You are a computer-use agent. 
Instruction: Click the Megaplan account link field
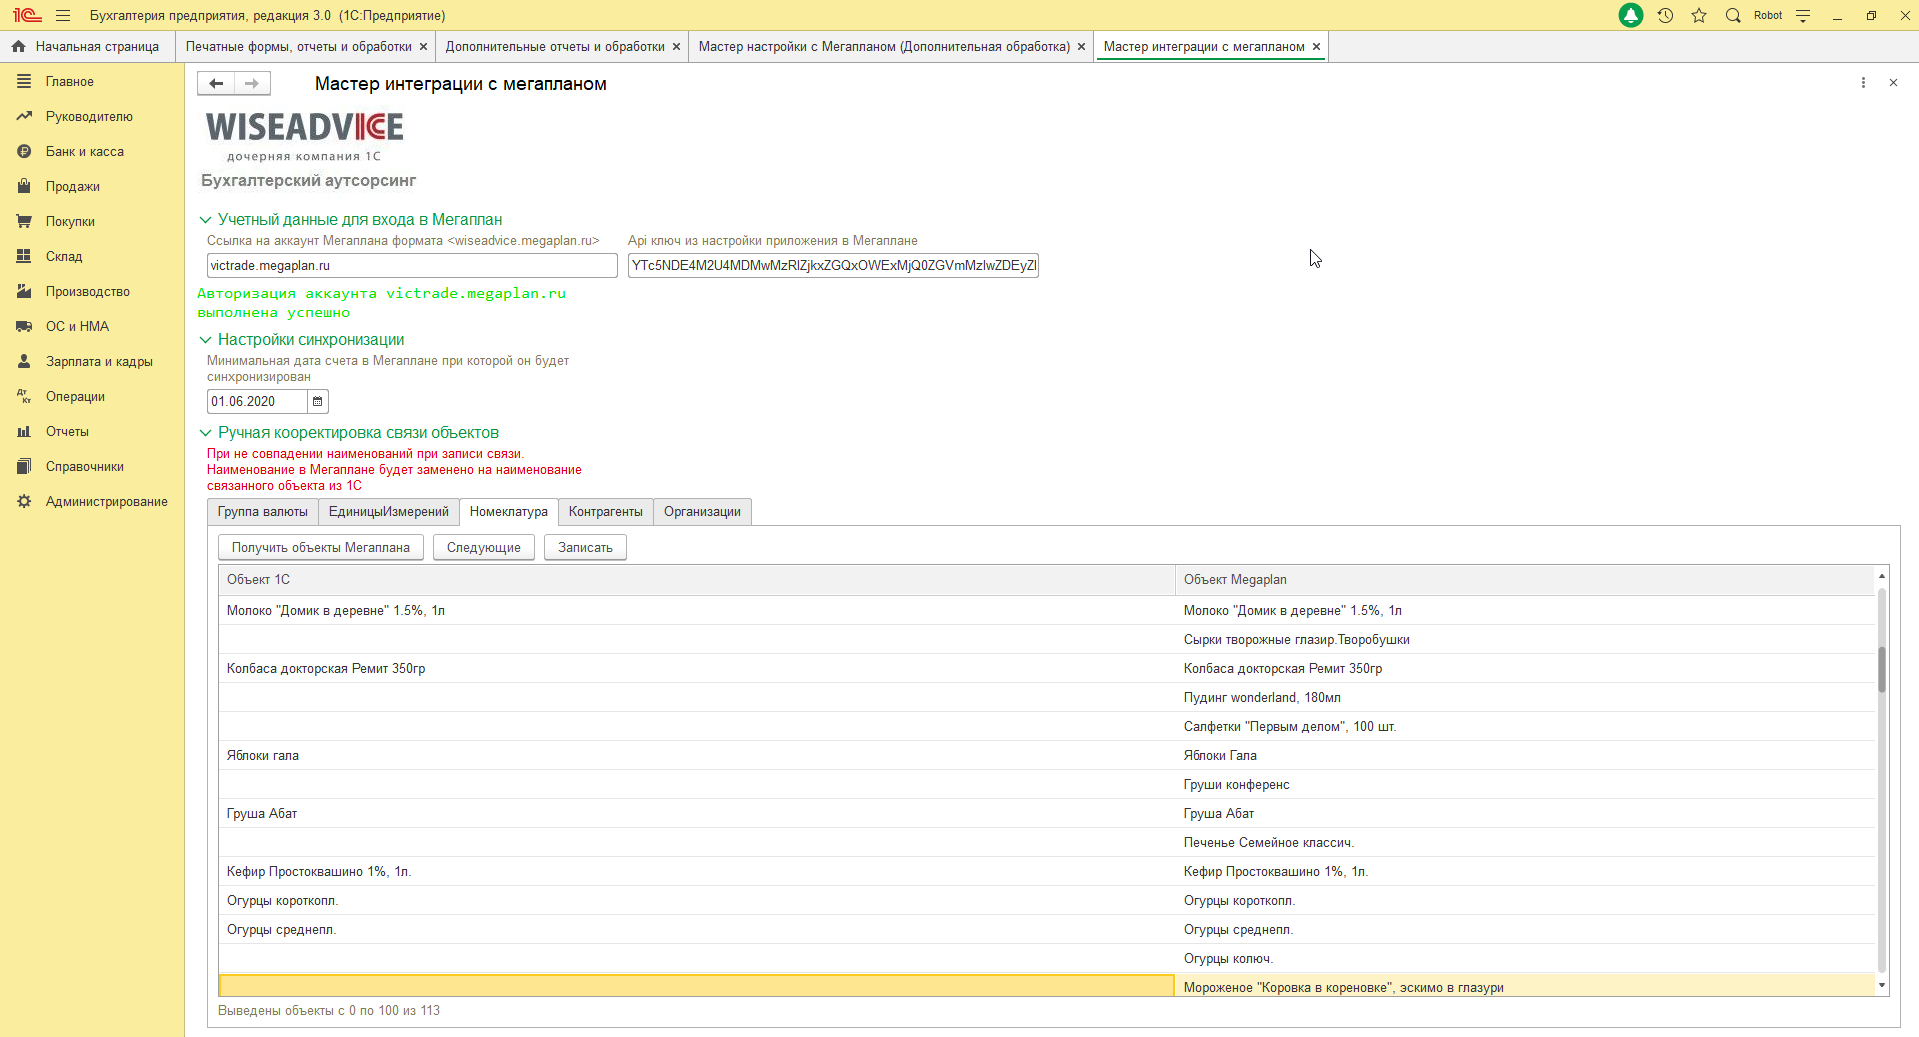click(x=412, y=265)
